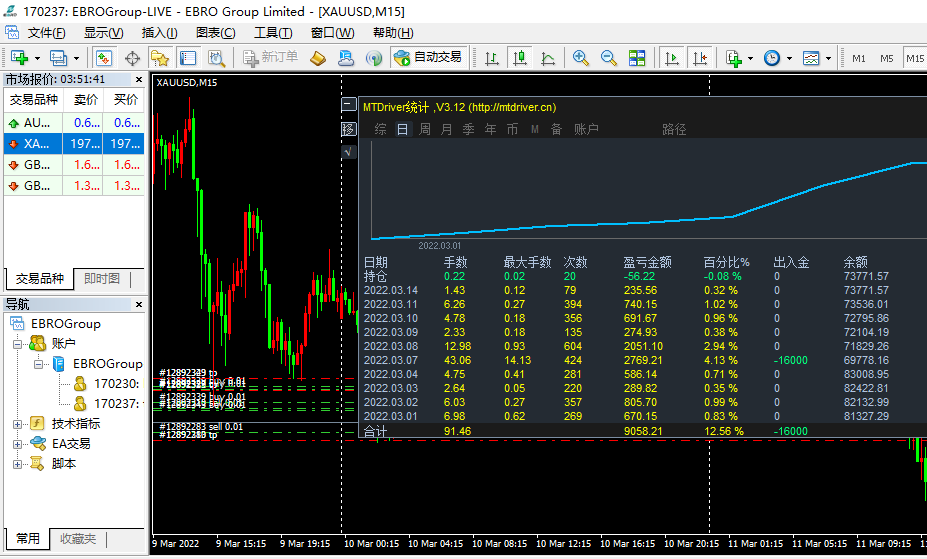Open the periods dropdown arrow
This screenshot has width=927, height=559.
(x=789, y=58)
